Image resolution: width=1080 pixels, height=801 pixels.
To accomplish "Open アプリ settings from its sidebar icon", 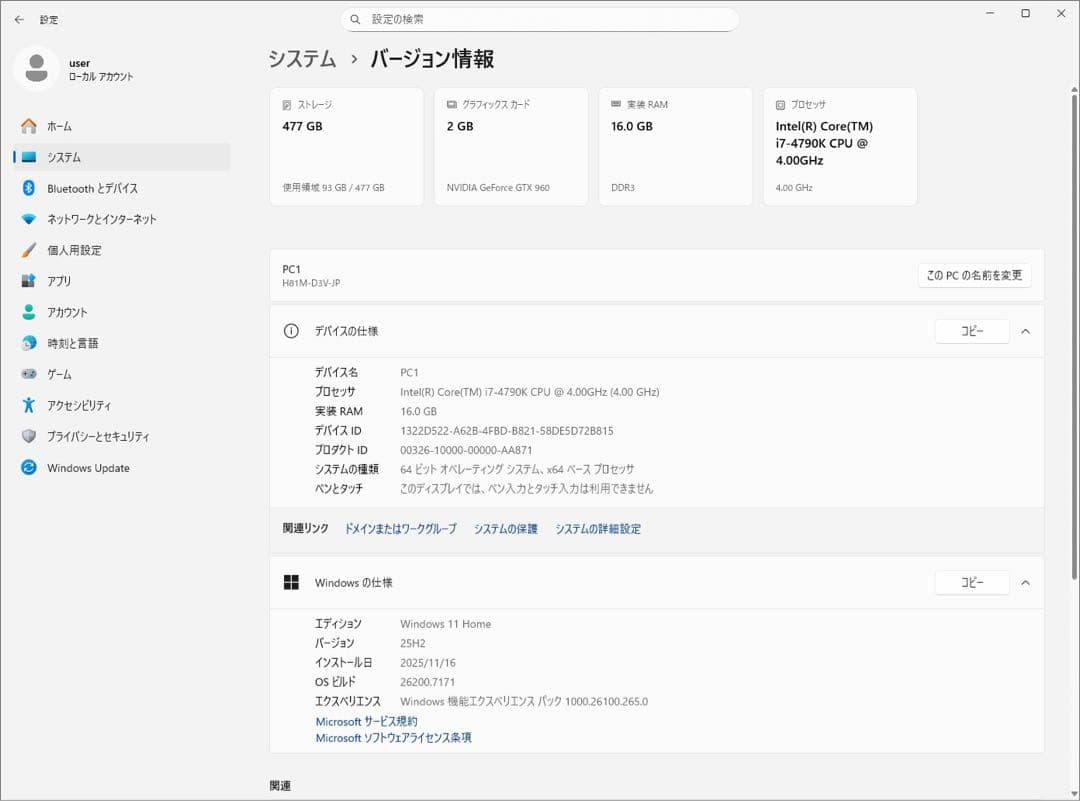I will (30, 281).
